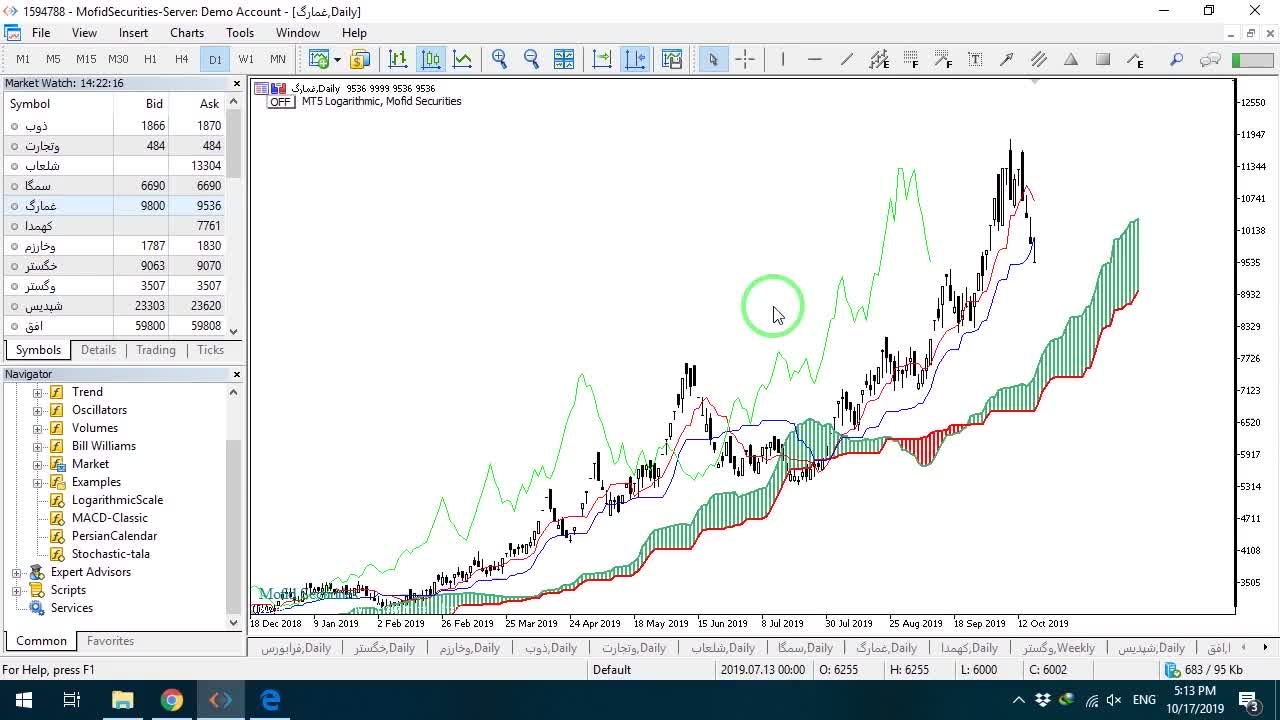Click the Windows Start button
Viewport: 1280px width, 720px height.
point(24,700)
